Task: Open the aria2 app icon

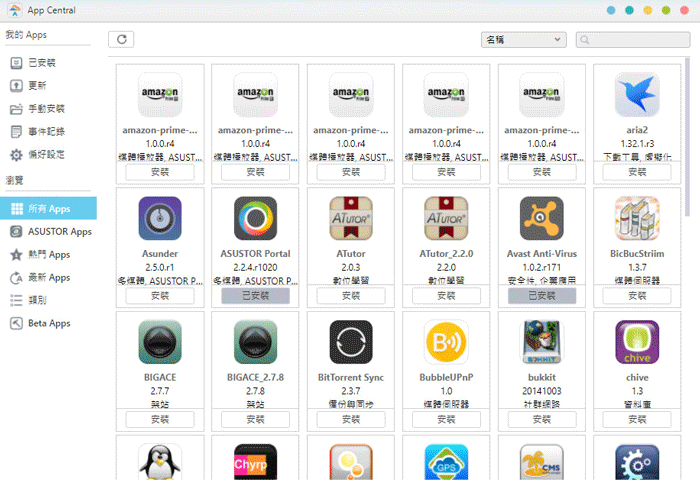Action: coord(637,94)
